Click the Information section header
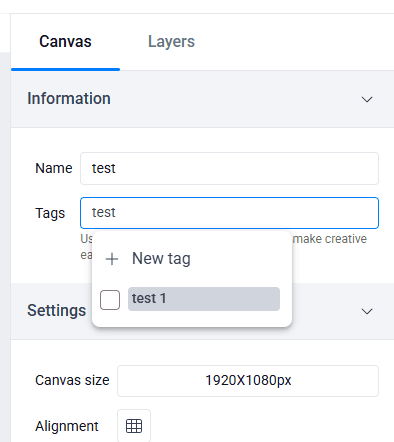 coord(202,99)
